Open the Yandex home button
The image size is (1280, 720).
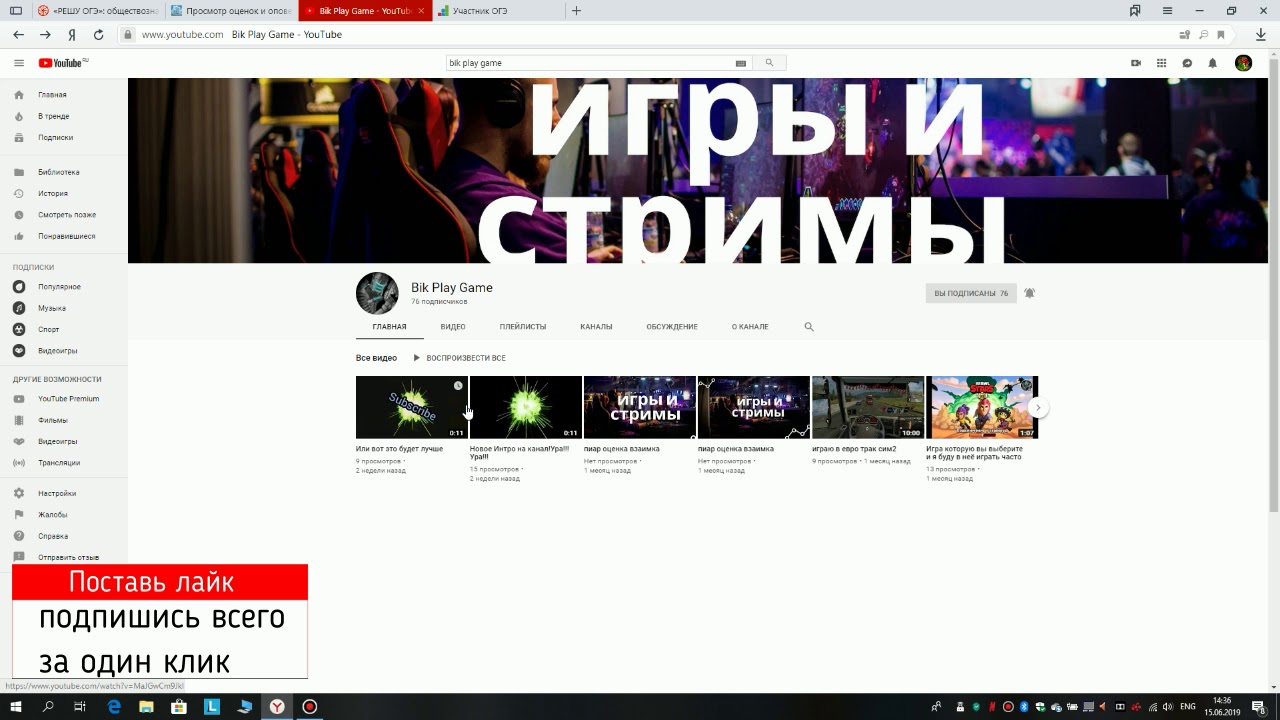[72, 34]
